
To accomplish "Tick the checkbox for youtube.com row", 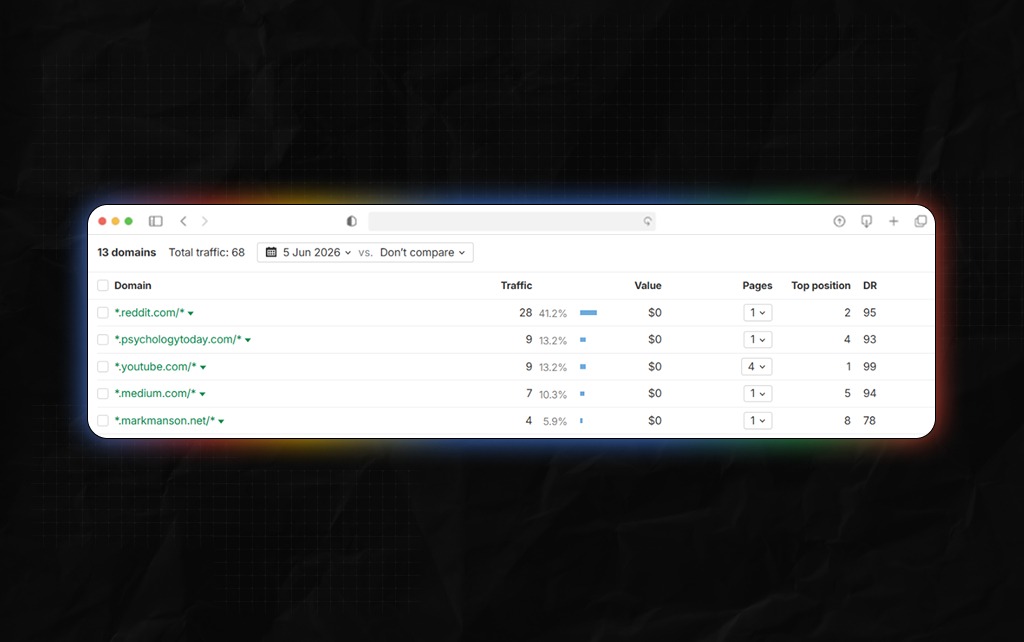I will pos(103,367).
